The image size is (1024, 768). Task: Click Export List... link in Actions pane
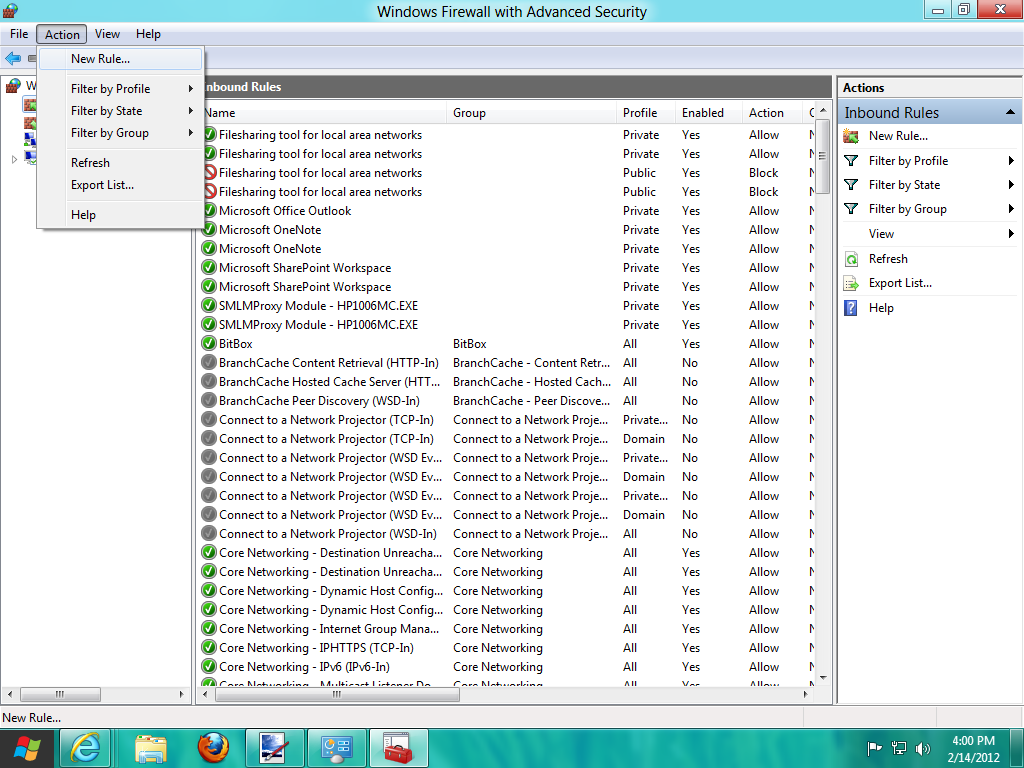900,283
